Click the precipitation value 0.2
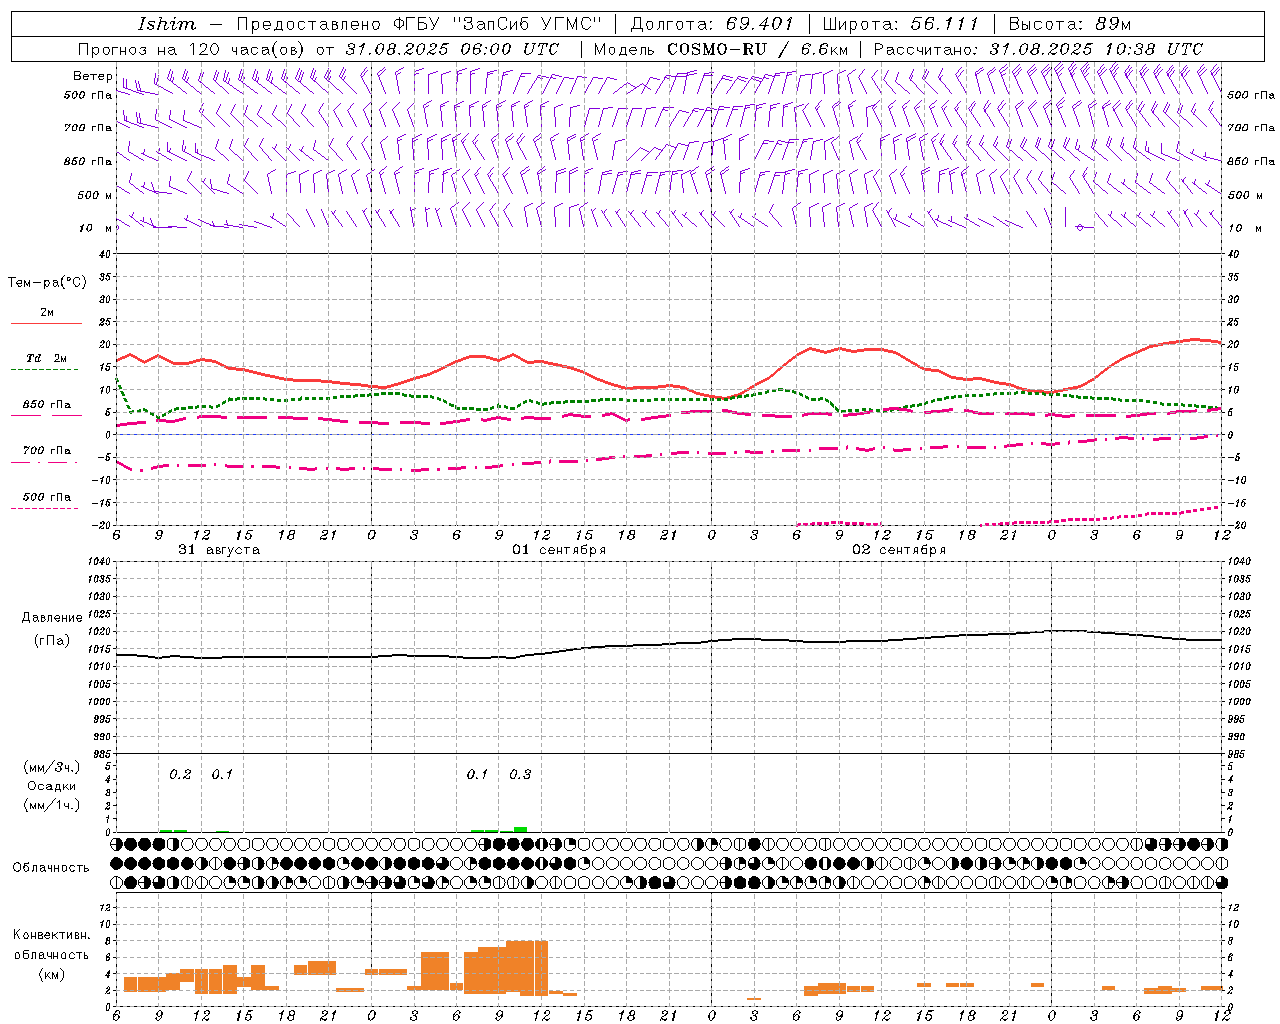Viewport: 1280px width, 1024px height. click(x=180, y=775)
